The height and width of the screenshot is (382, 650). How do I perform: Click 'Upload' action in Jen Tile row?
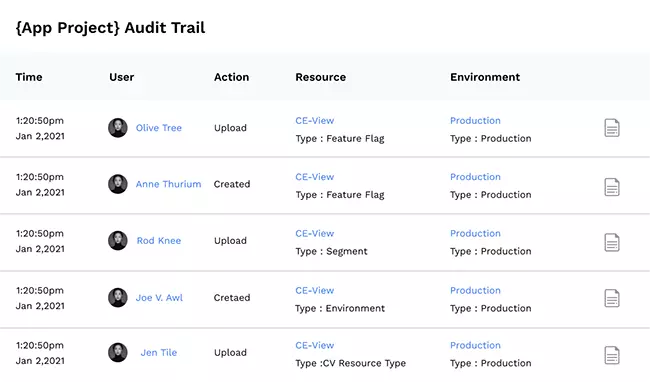tap(230, 353)
